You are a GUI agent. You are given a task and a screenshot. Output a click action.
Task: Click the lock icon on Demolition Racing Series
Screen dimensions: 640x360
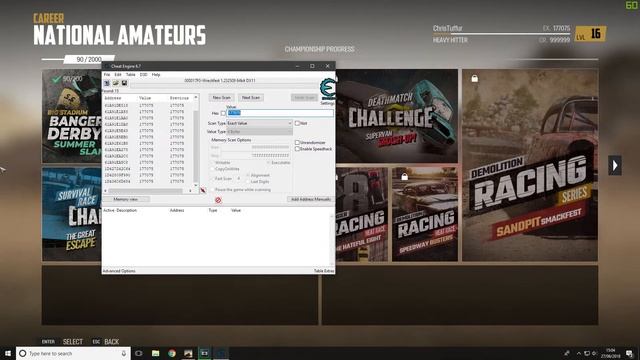click(474, 78)
